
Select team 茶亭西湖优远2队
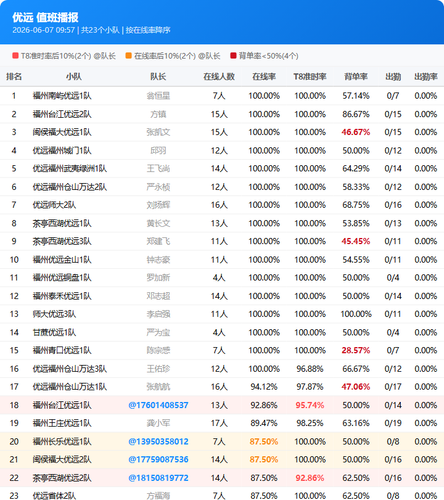click(x=62, y=478)
